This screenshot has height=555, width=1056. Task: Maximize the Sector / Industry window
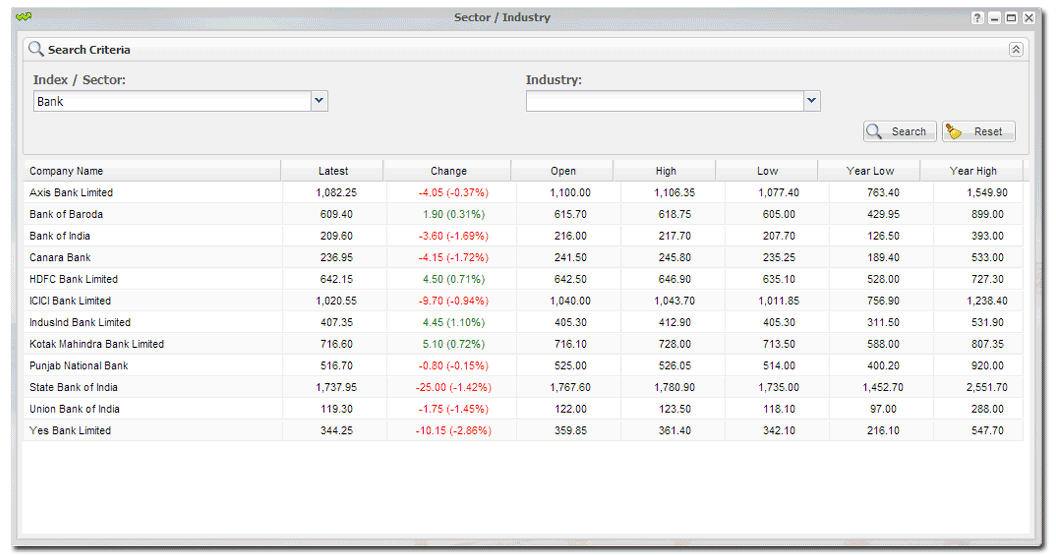1012,18
